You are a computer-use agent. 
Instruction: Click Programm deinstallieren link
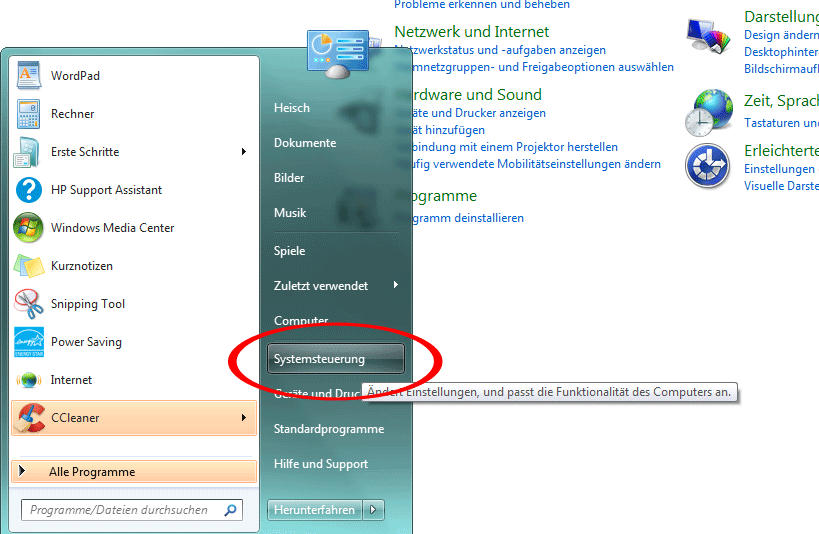[x=459, y=218]
